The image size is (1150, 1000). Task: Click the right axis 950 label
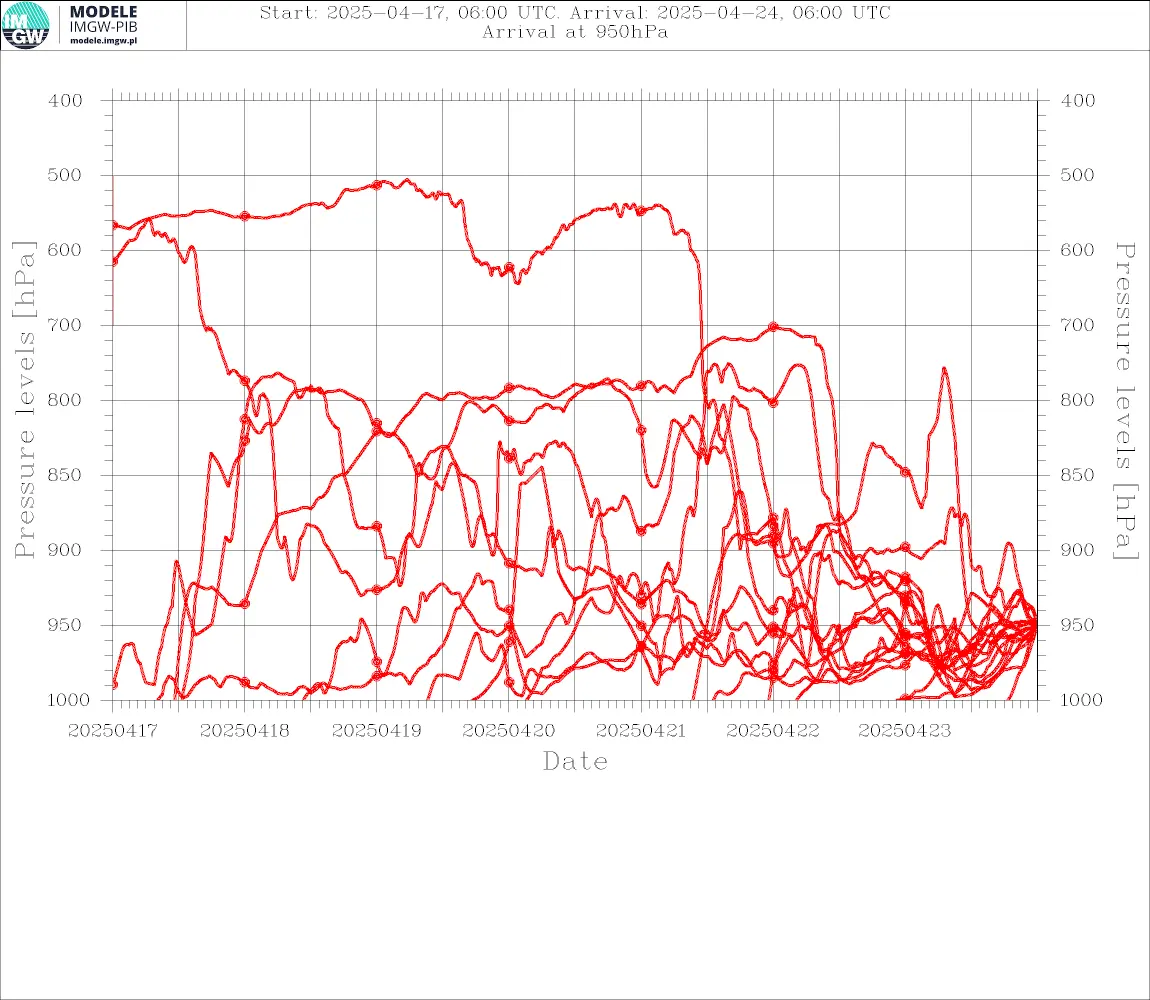click(x=1078, y=625)
